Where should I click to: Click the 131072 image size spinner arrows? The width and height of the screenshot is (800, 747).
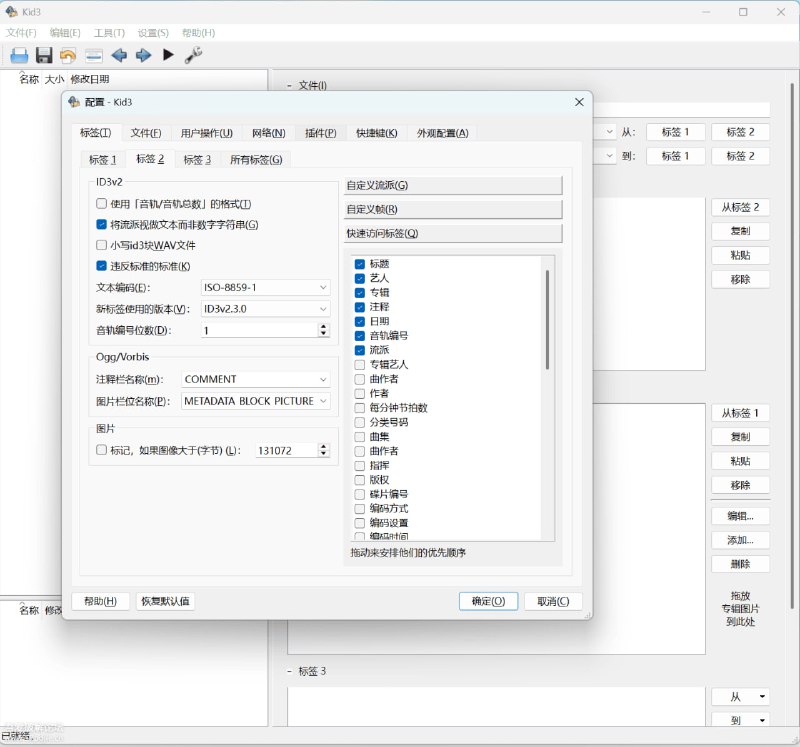[x=323, y=450]
